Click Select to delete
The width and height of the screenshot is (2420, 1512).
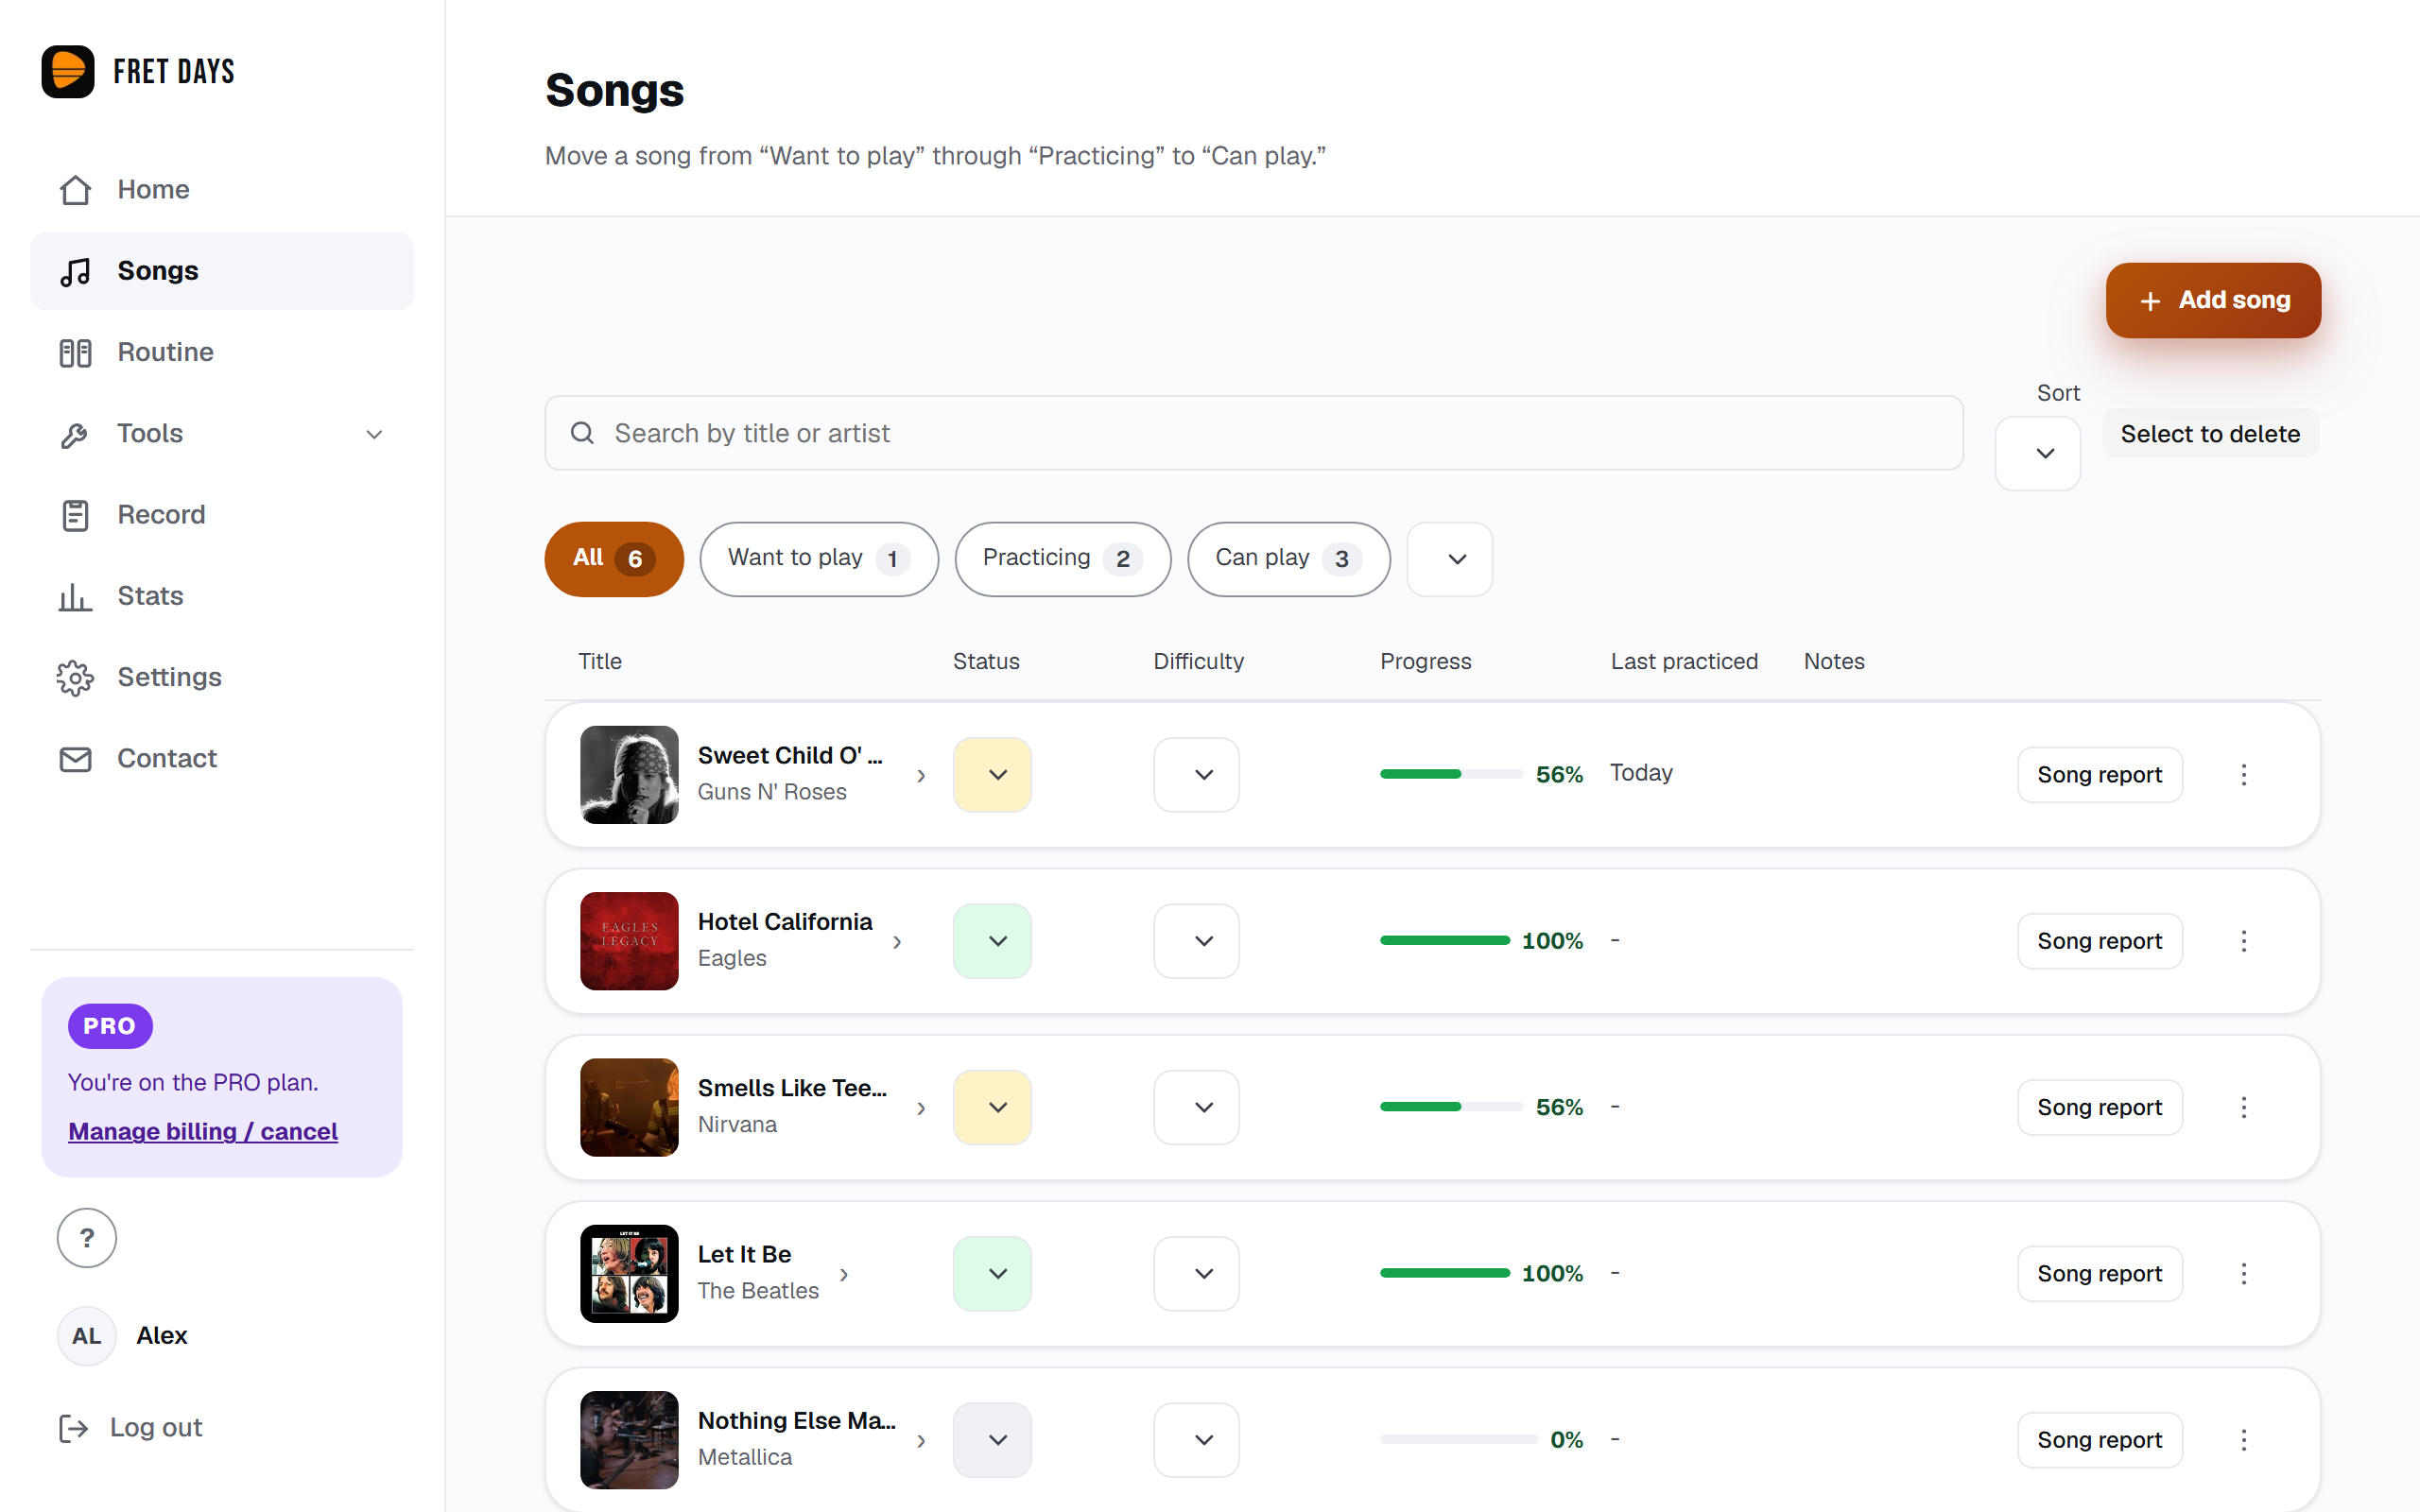coord(2210,434)
